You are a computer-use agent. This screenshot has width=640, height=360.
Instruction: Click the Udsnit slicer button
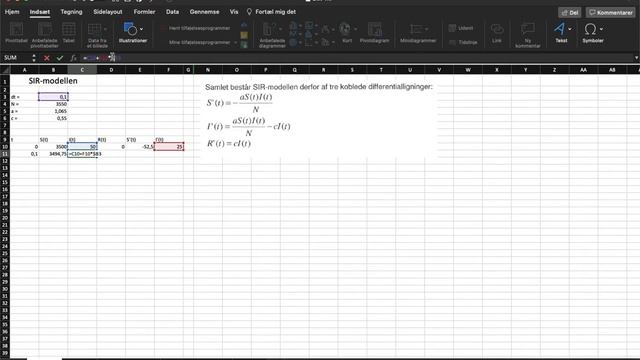461,28
